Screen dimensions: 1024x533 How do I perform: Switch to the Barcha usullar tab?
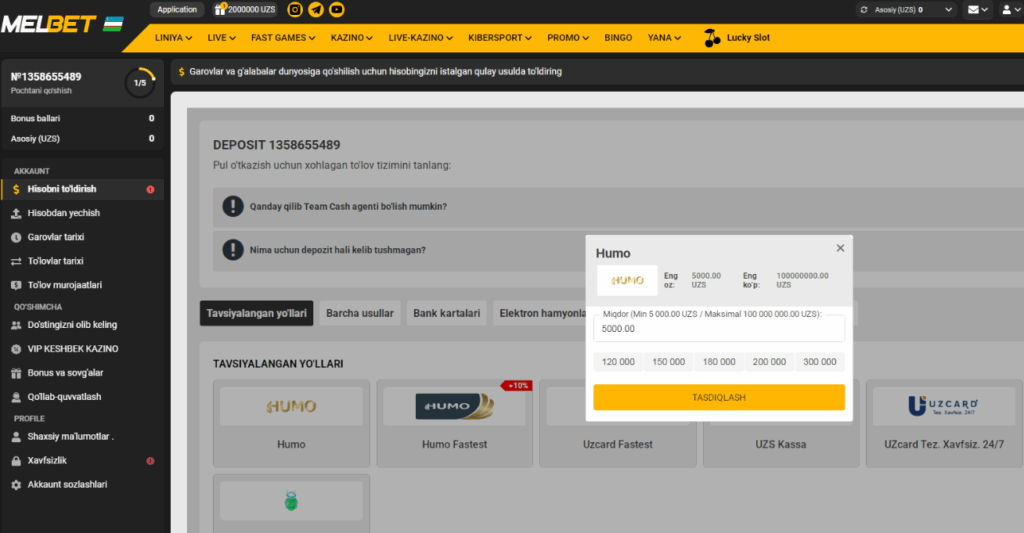tap(360, 313)
